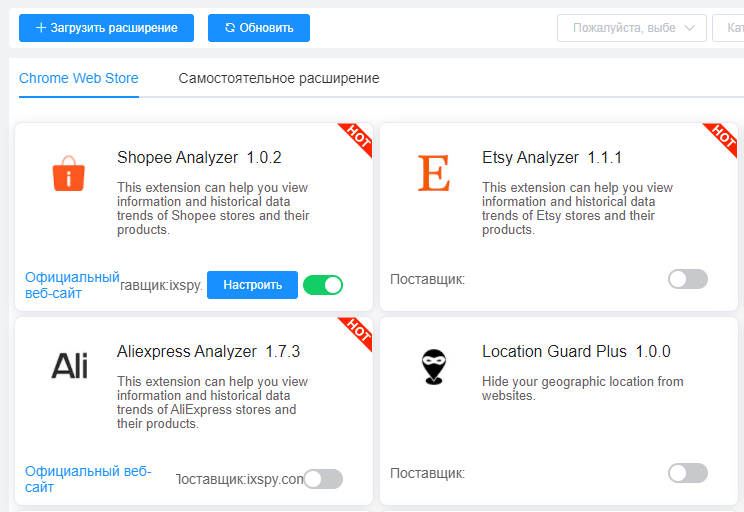Open Aliexpress Analyzer's 'Официальный веб-сайт' link

click(88, 479)
